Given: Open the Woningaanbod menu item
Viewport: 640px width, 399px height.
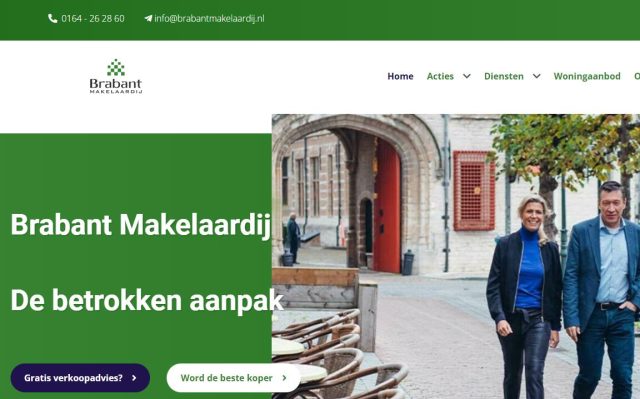Looking at the screenshot, I should (x=587, y=76).
